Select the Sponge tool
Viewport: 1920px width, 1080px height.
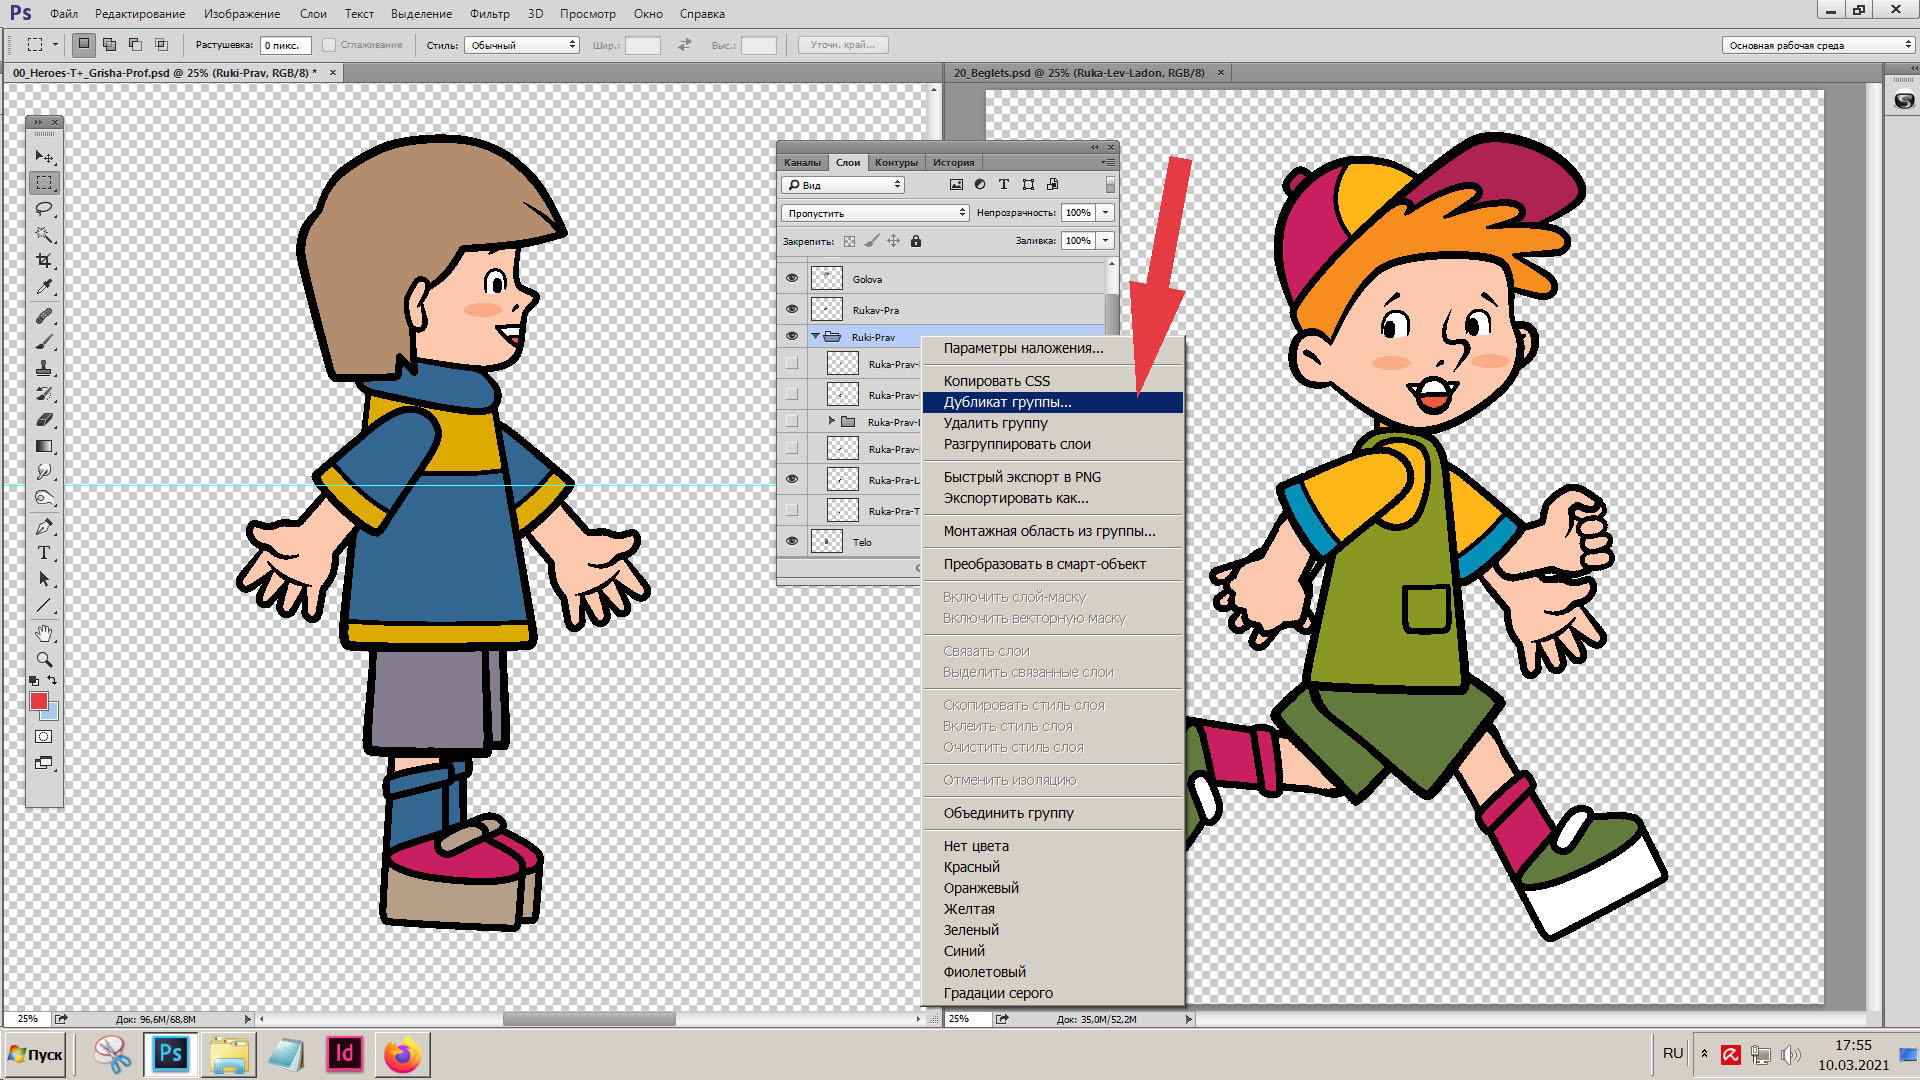(x=44, y=498)
